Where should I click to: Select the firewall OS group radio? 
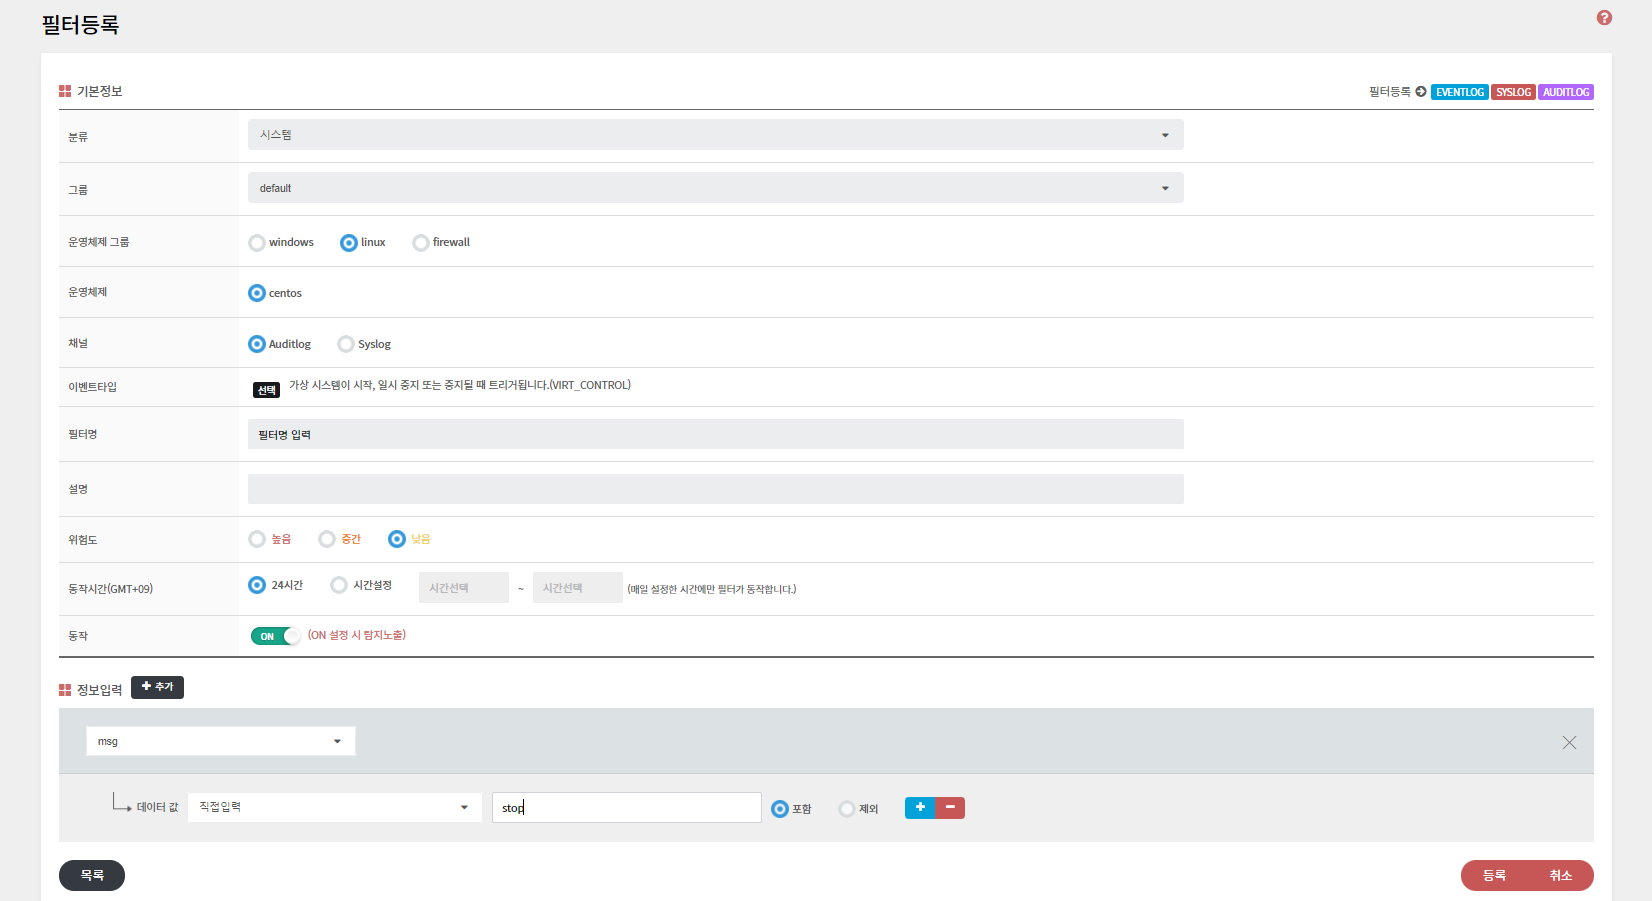[x=421, y=243]
